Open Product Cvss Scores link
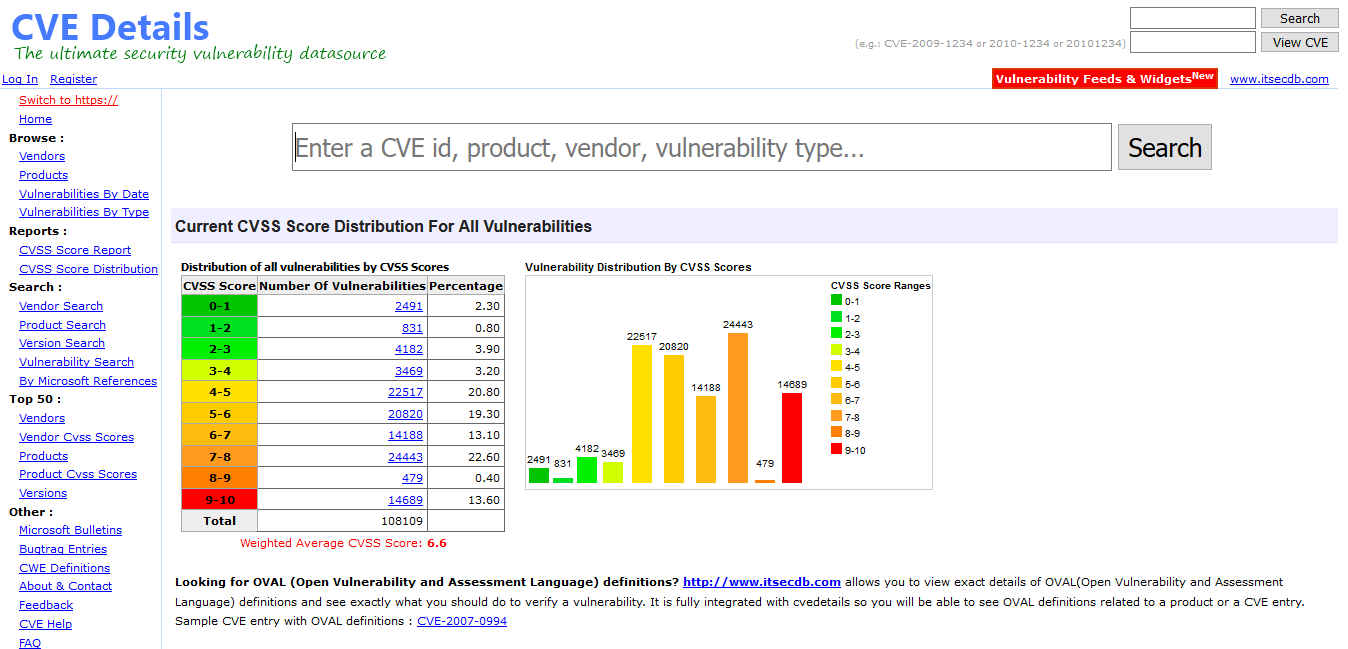Viewport: 1348px width, 649px height. tap(78, 474)
